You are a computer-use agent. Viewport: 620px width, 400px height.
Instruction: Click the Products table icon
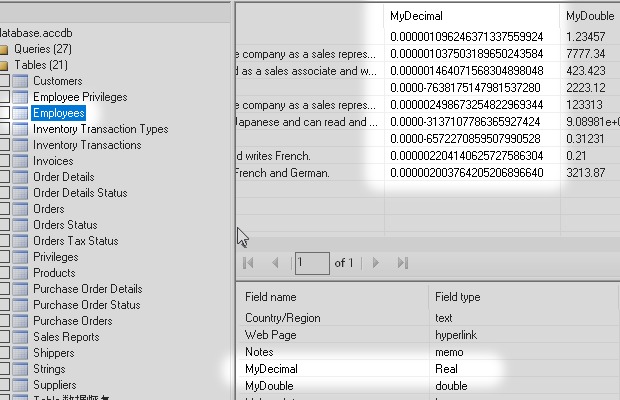click(x=20, y=273)
